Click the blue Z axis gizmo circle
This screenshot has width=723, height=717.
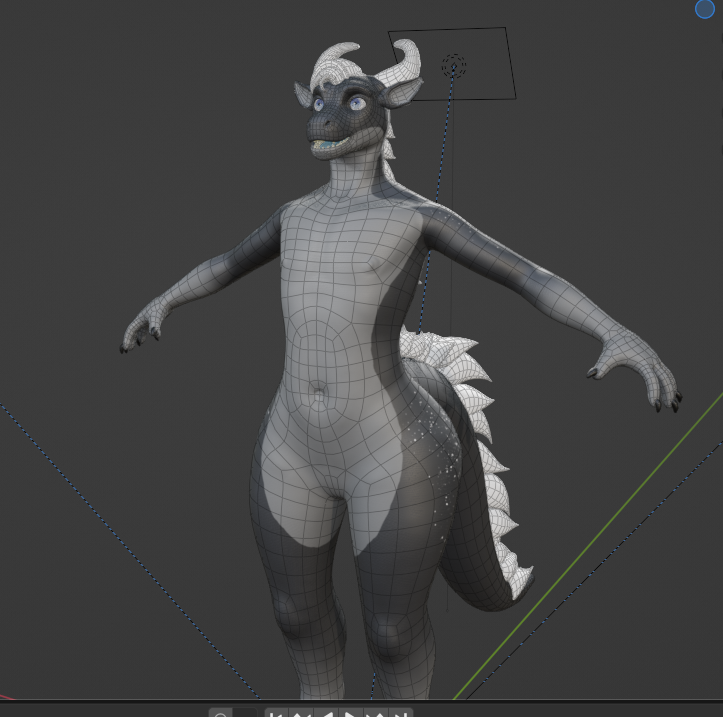[x=705, y=9]
